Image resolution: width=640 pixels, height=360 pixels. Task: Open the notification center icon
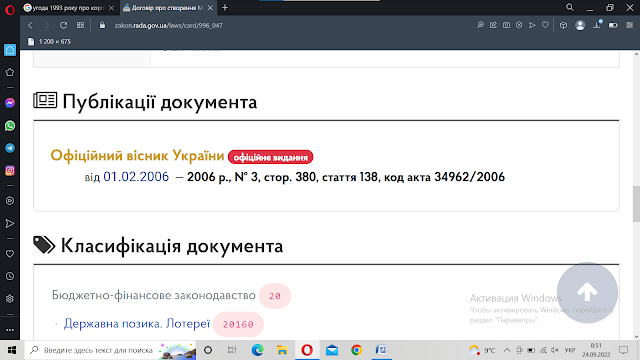pos(624,350)
